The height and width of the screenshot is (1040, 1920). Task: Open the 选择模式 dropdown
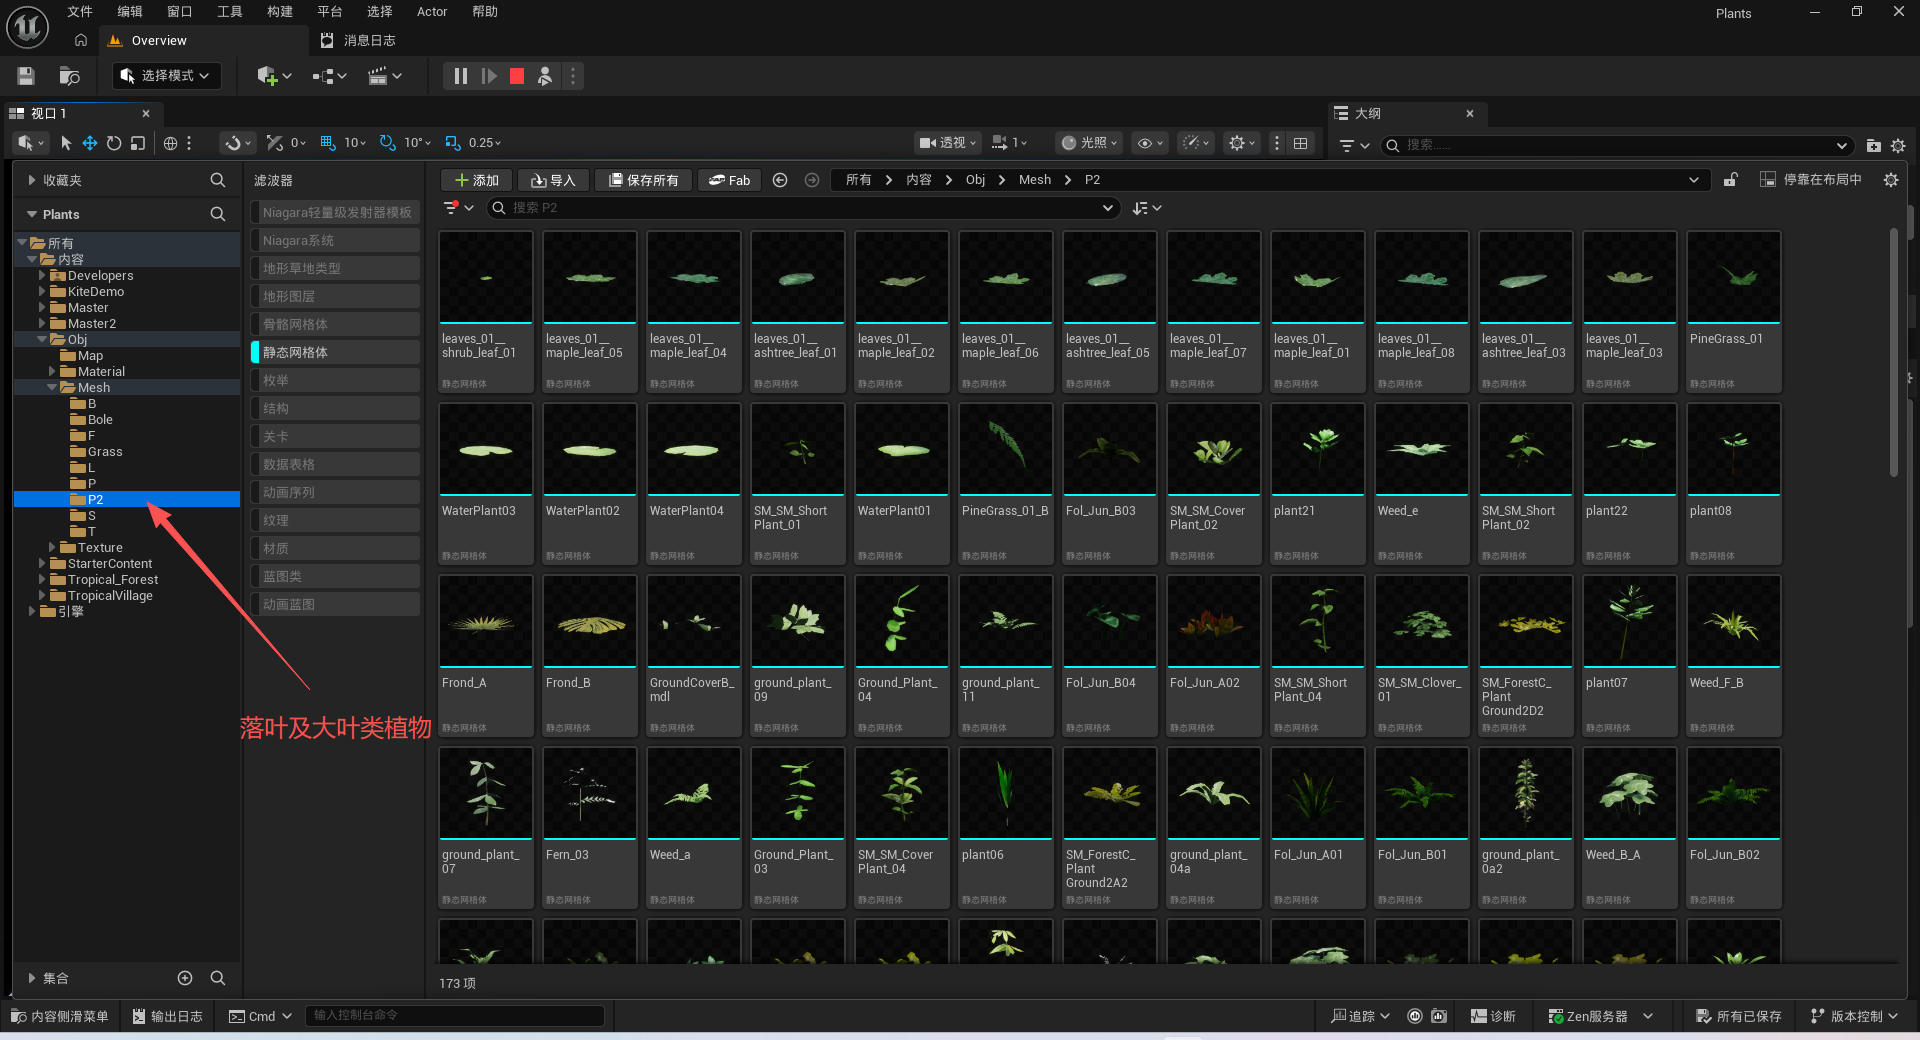pyautogui.click(x=166, y=76)
